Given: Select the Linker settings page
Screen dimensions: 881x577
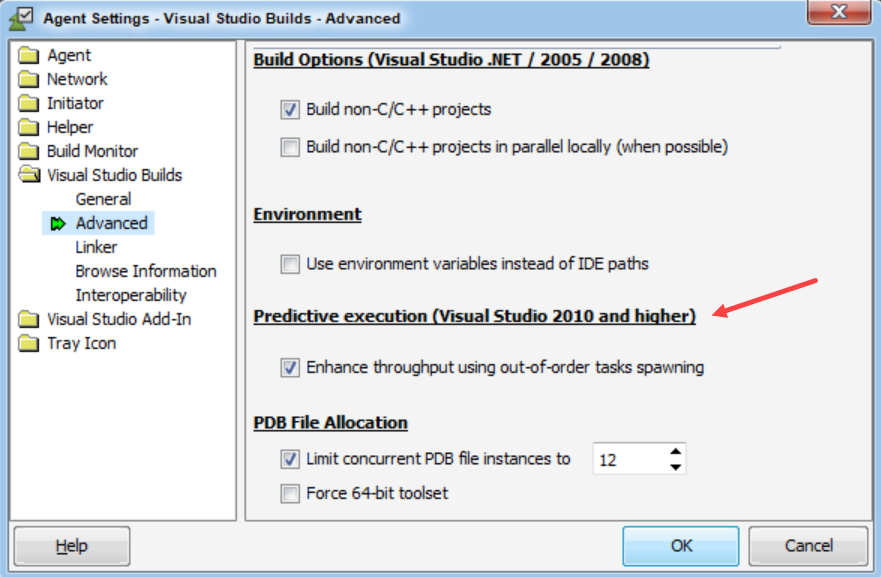Looking at the screenshot, I should tap(96, 247).
